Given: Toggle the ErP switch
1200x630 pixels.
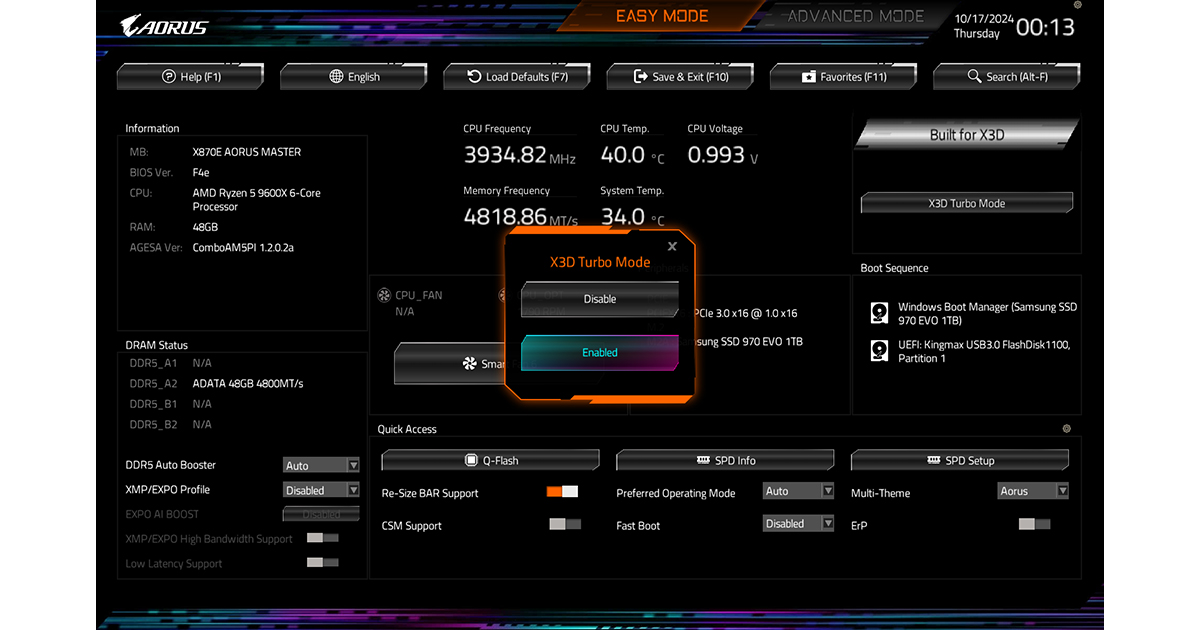Looking at the screenshot, I should [x=1035, y=524].
